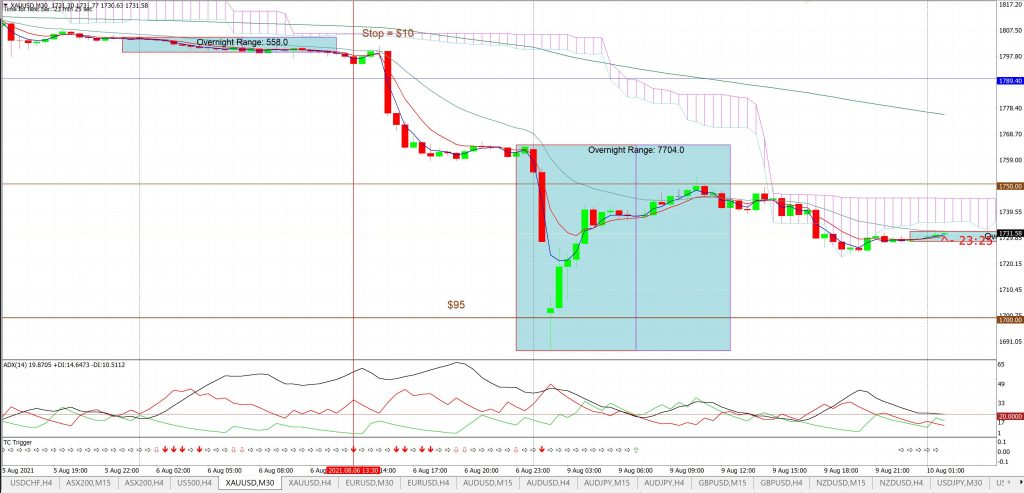Click the 'TC Trigger' indicator label

[16, 442]
